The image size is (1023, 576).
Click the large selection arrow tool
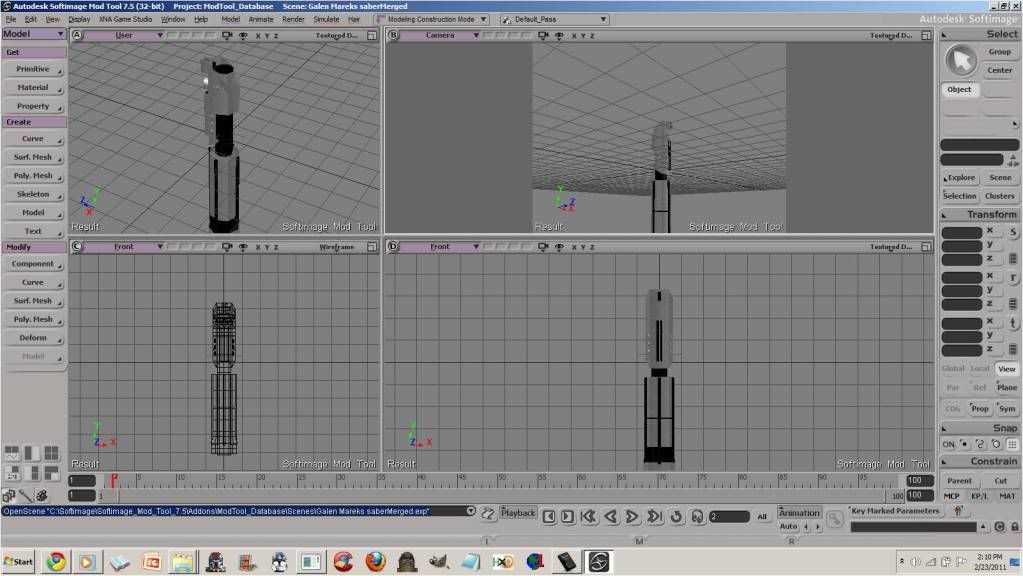coord(960,60)
